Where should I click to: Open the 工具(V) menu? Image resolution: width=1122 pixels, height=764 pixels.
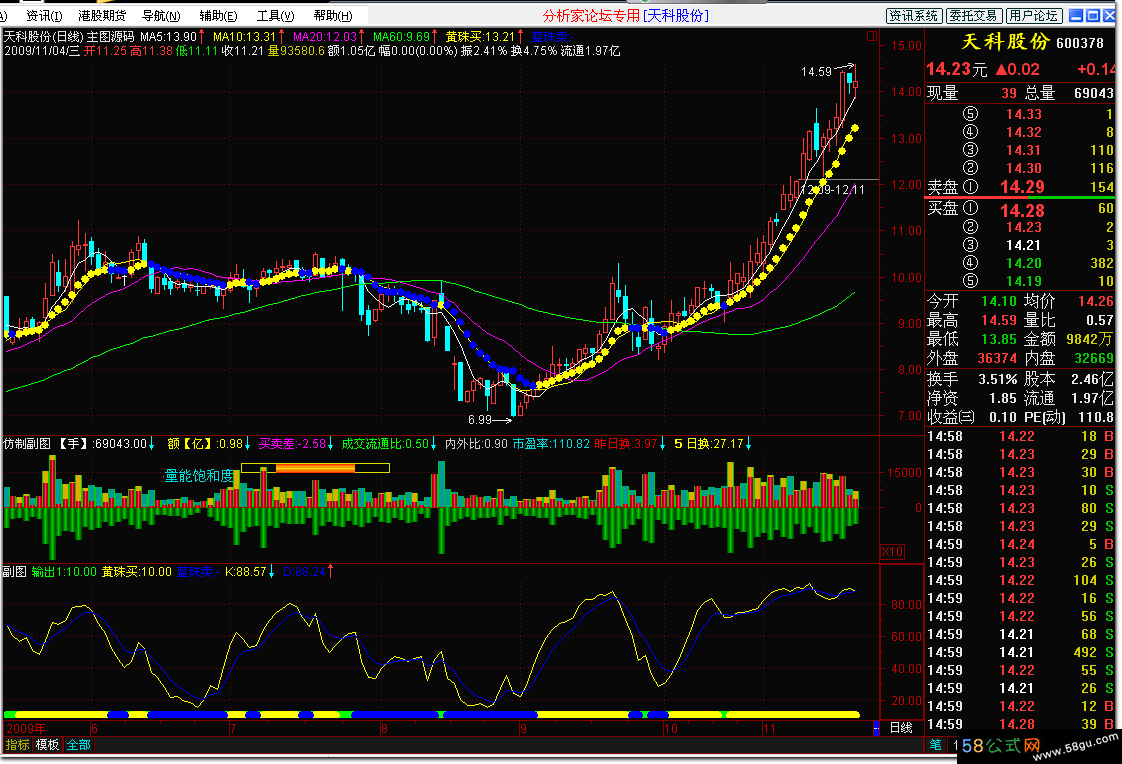[x=275, y=15]
